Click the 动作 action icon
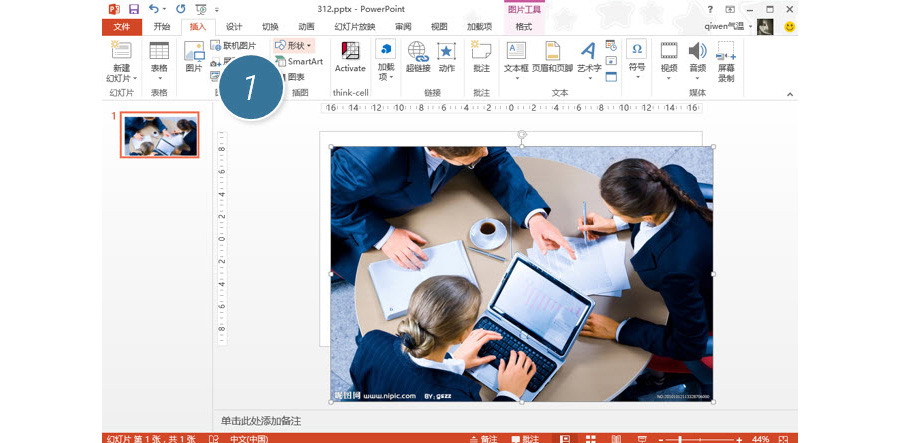The width and height of the screenshot is (900, 443). (446, 56)
